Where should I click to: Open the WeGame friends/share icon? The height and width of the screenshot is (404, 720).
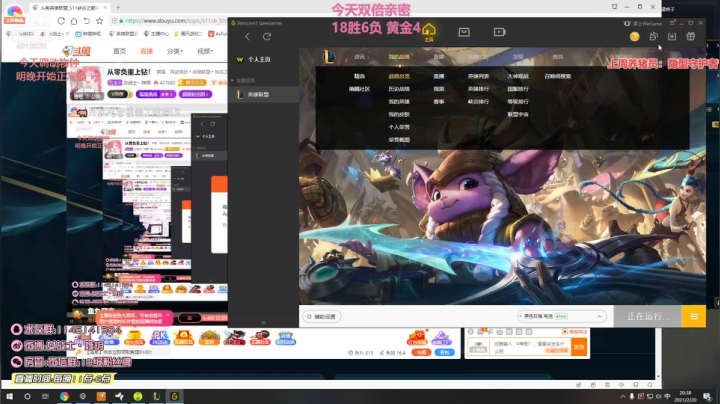coord(653,36)
